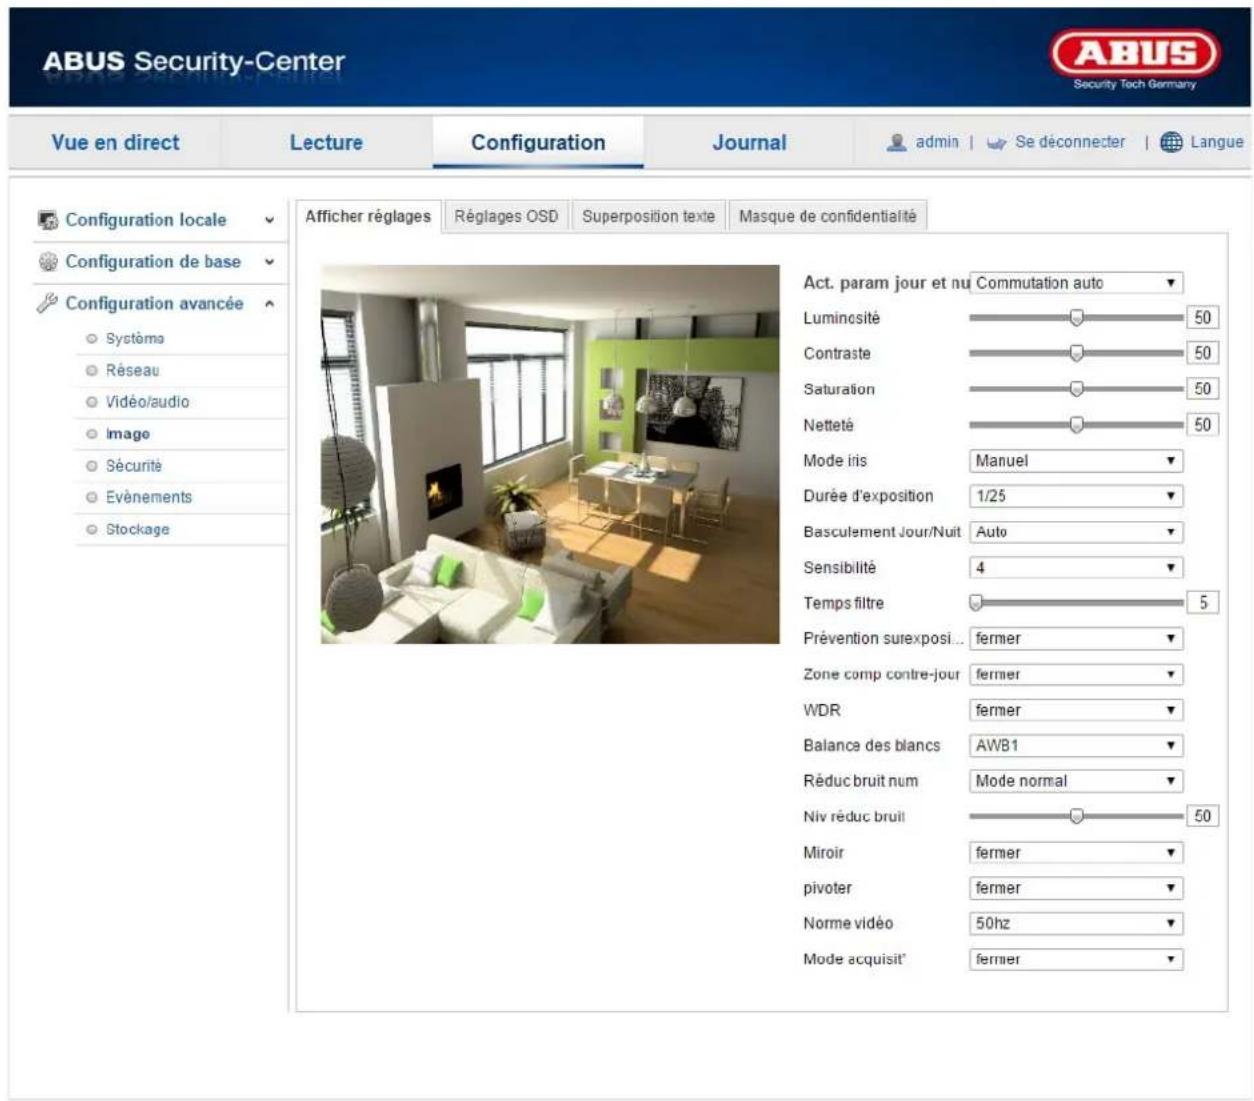Open the Image settings page
Screen dimensions: 1254x1101
click(x=128, y=434)
